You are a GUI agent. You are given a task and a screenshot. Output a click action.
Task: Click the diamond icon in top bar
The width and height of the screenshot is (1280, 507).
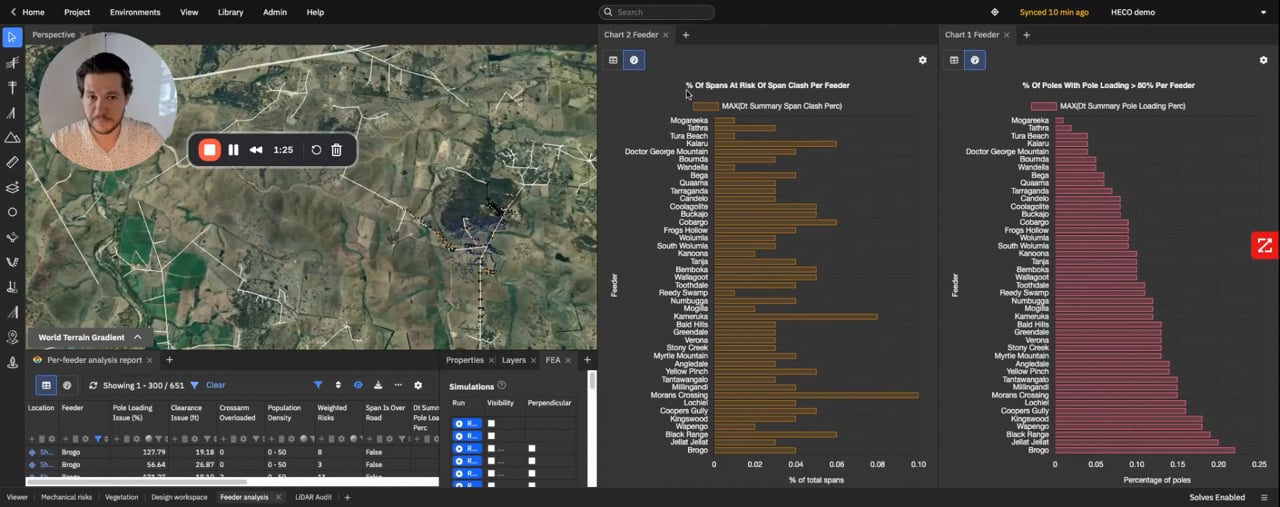pos(994,12)
